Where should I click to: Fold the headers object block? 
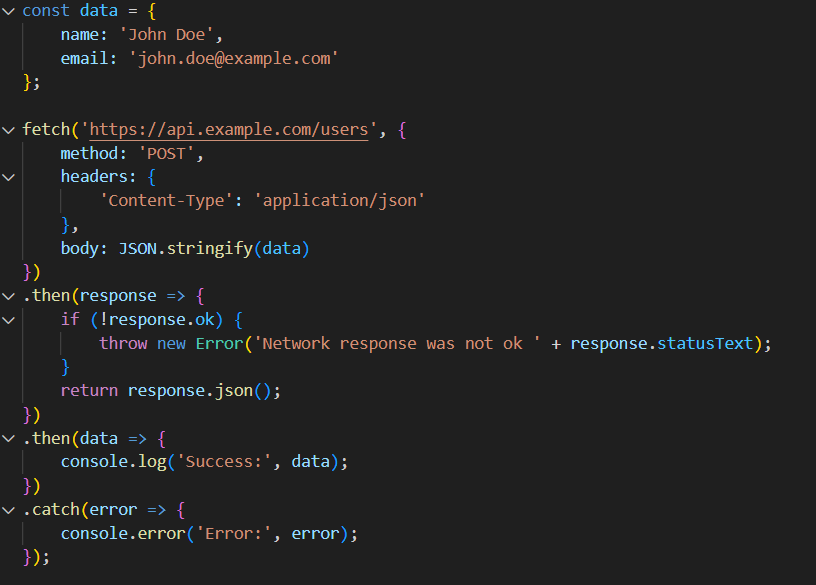coord(9,177)
